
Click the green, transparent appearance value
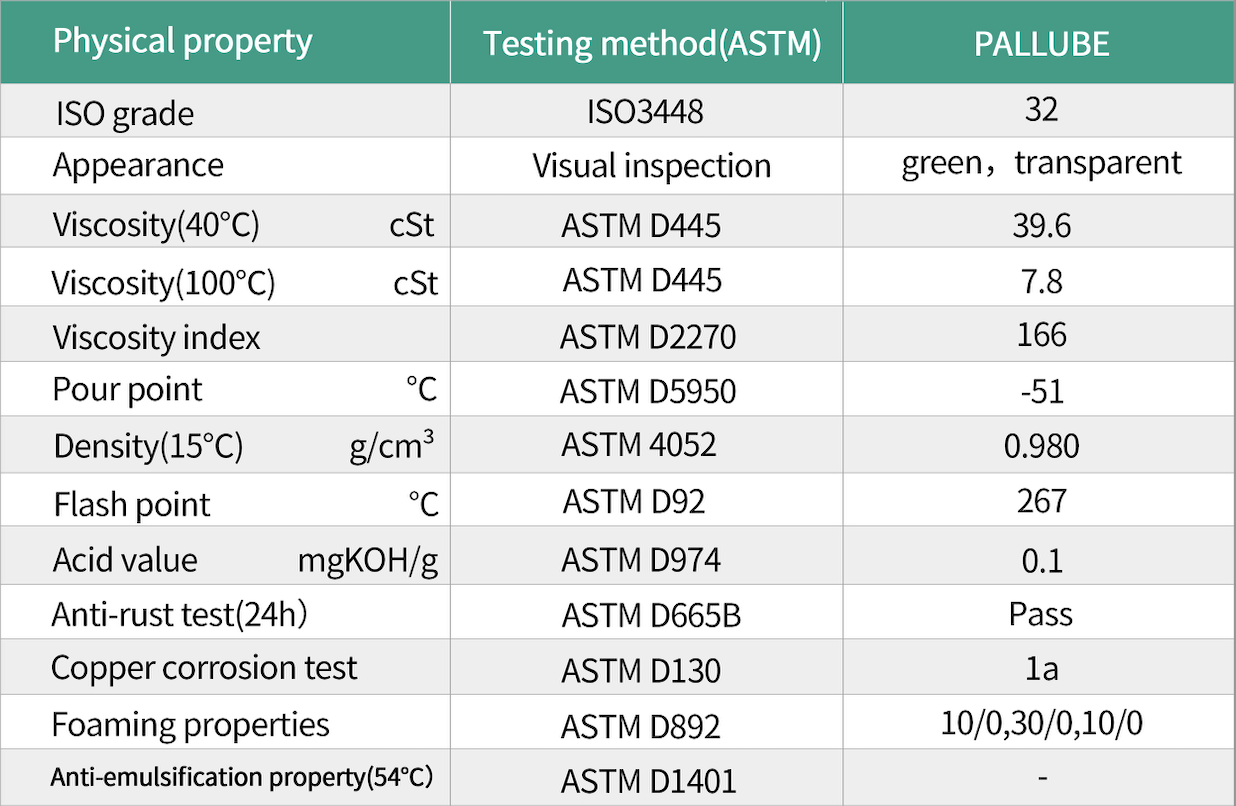[1041, 163]
